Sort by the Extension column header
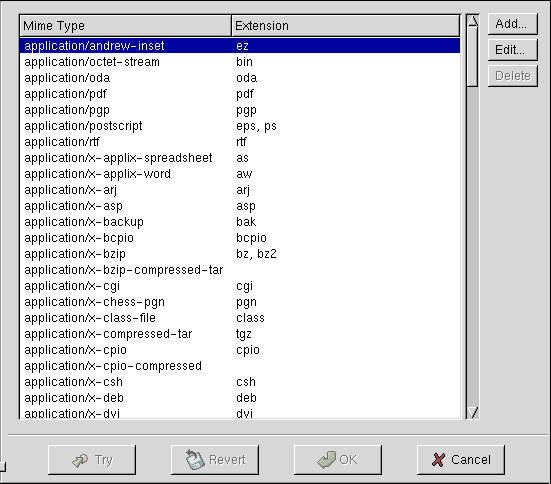The width and height of the screenshot is (551, 484). coord(345,26)
